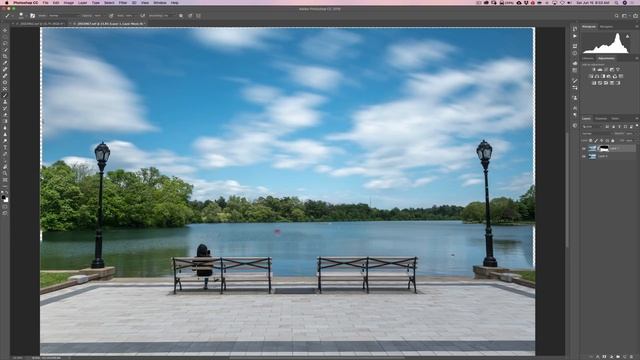Toggle Quick Mask mode below the color swatches
640x360 pixels.
click(5, 207)
